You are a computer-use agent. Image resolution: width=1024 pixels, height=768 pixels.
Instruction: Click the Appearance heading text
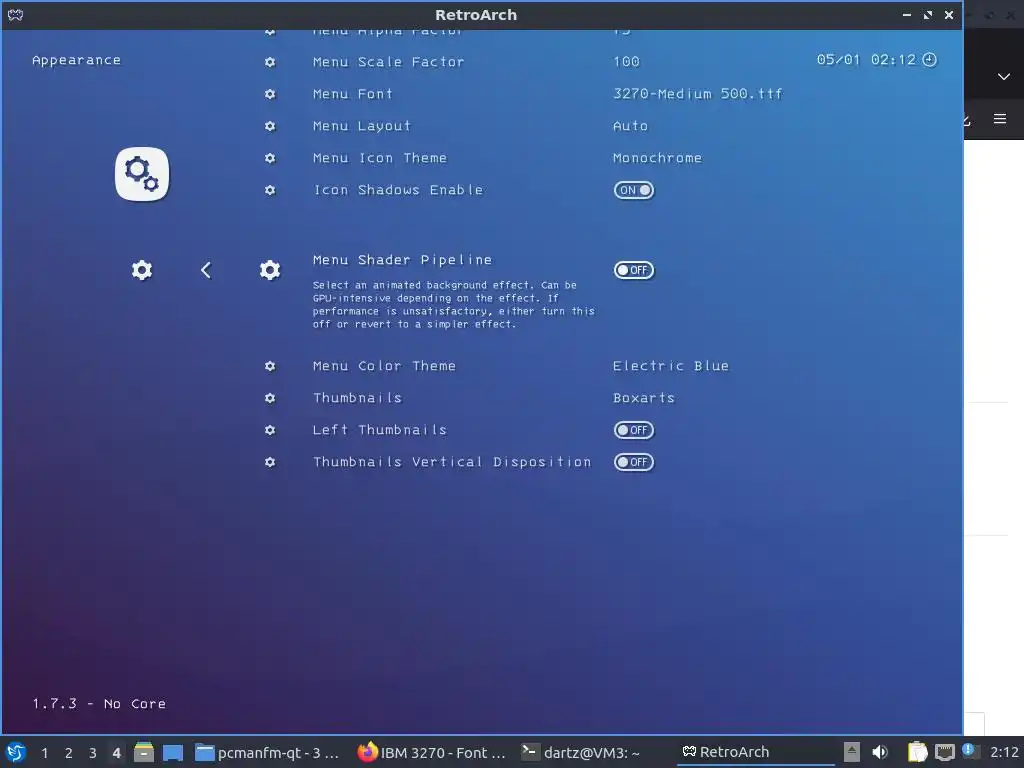pyautogui.click(x=76, y=60)
